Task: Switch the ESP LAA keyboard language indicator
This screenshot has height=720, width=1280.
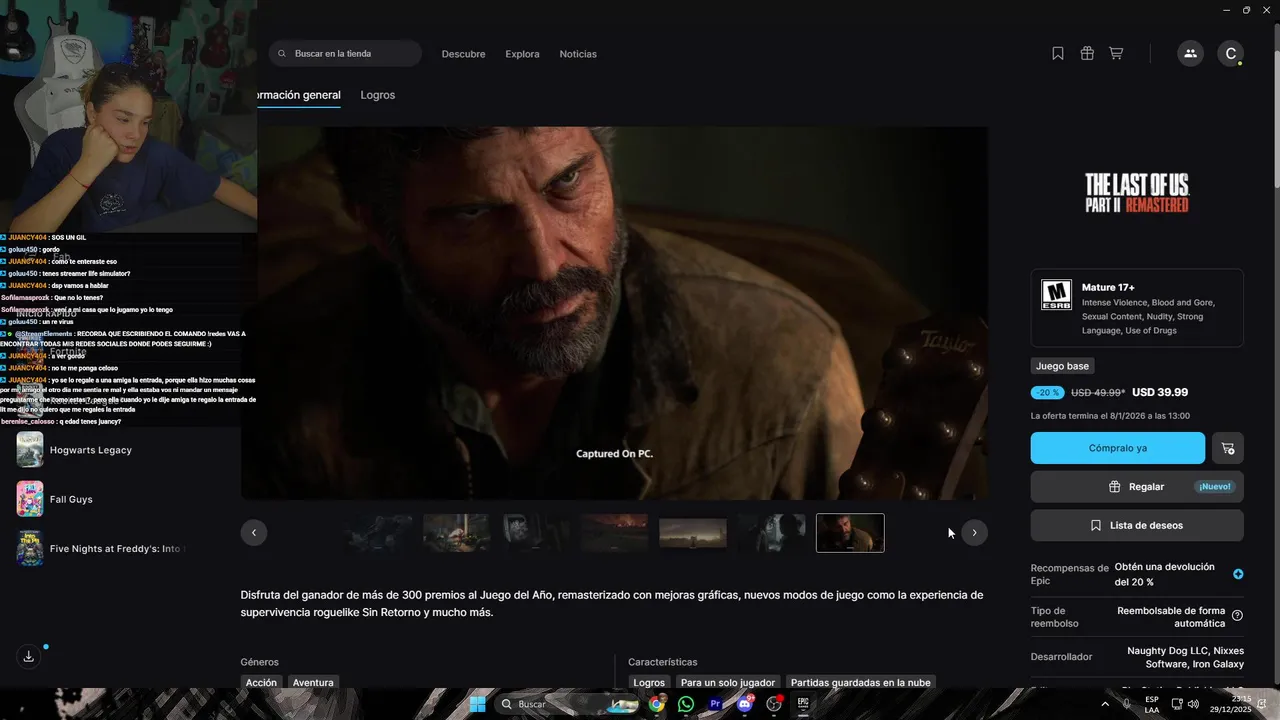Action: point(1152,704)
